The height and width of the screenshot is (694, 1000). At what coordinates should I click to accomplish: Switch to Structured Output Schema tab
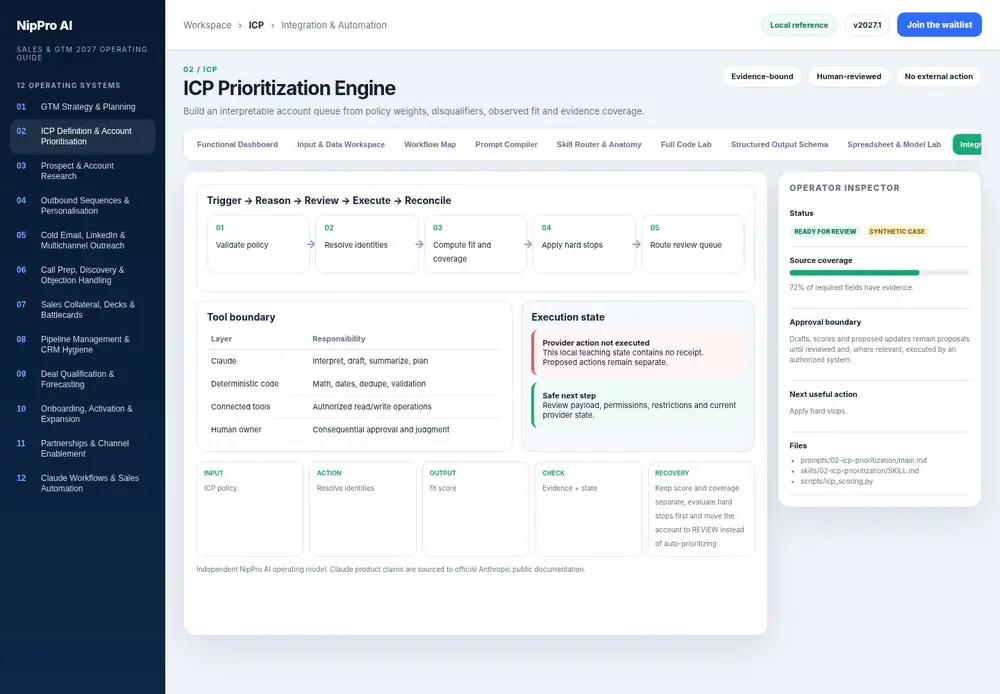click(779, 144)
